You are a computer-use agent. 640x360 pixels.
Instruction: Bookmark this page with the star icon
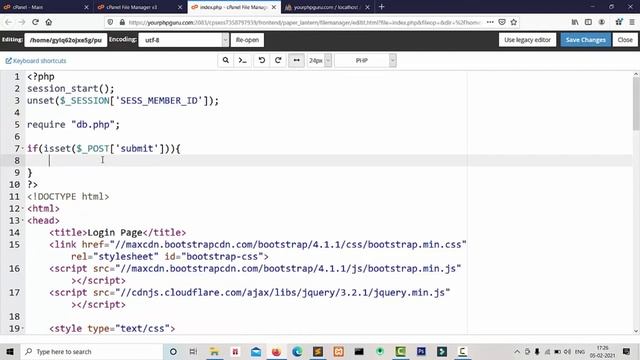(x=513, y=22)
